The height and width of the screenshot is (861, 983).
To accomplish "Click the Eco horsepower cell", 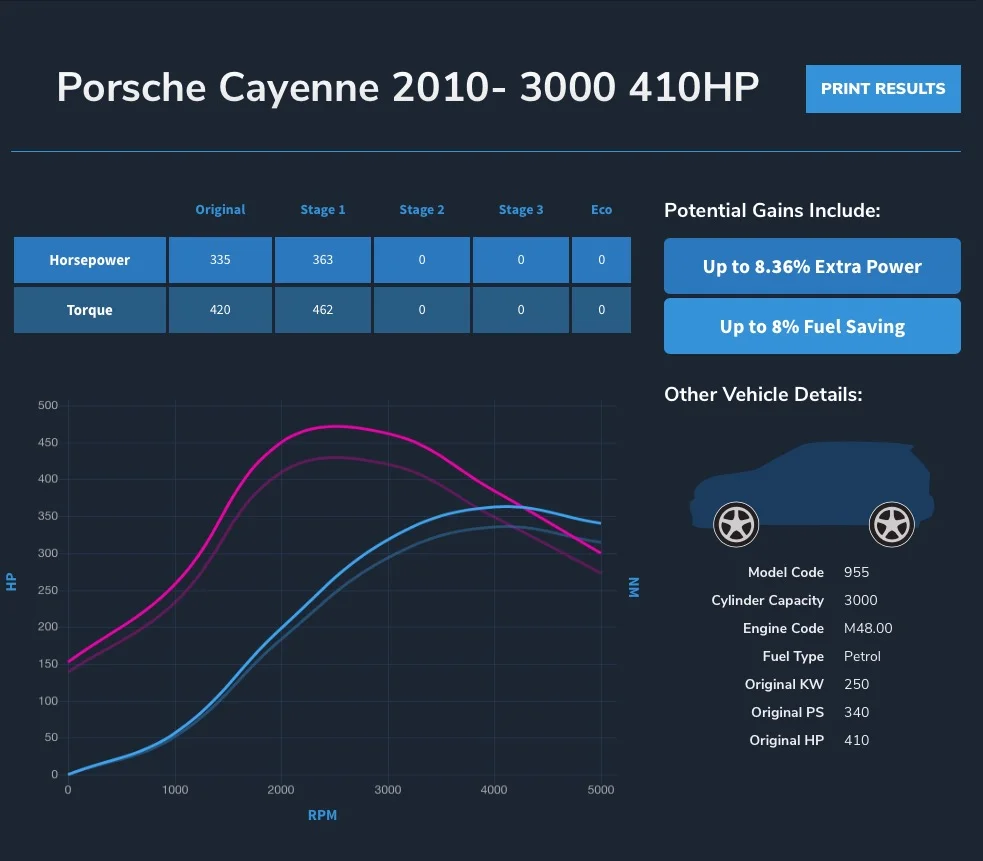I will (601, 260).
